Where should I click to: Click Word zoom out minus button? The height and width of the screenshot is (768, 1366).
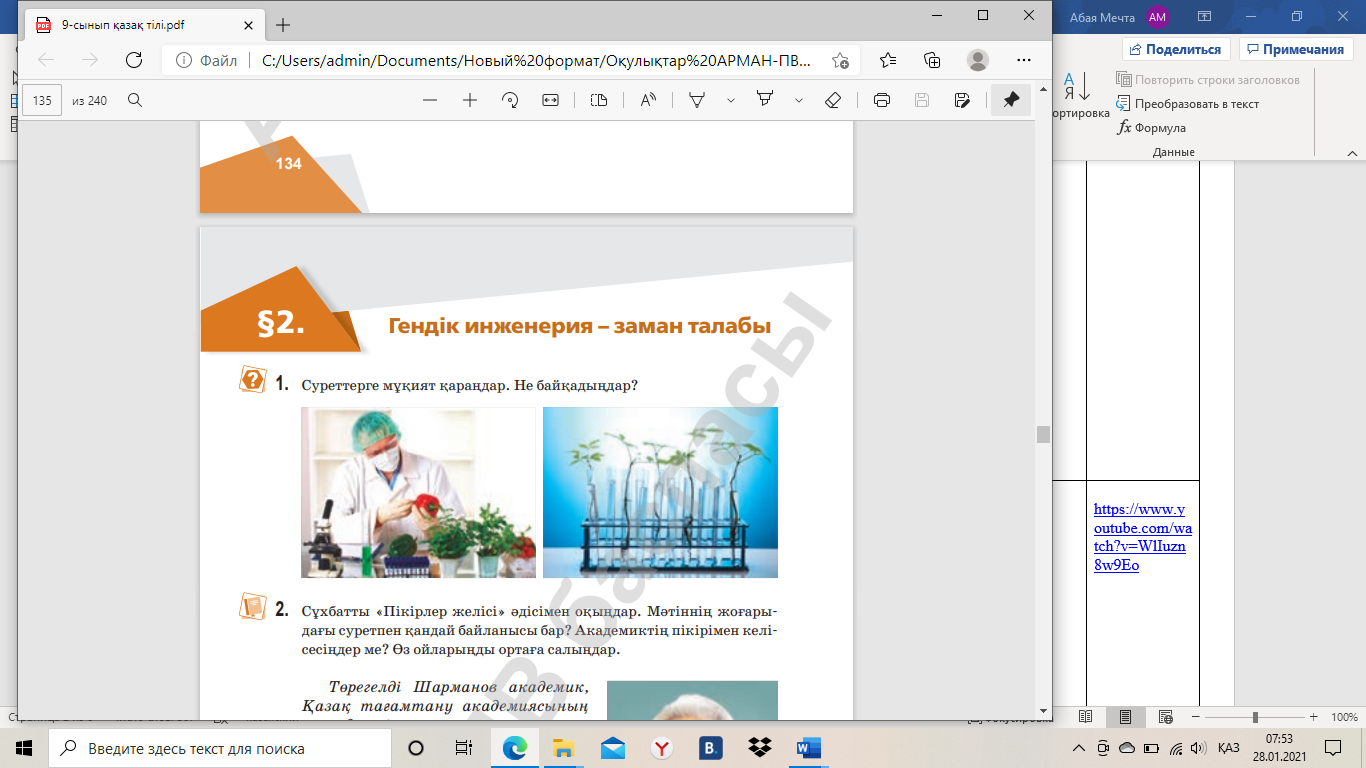coord(1196,717)
